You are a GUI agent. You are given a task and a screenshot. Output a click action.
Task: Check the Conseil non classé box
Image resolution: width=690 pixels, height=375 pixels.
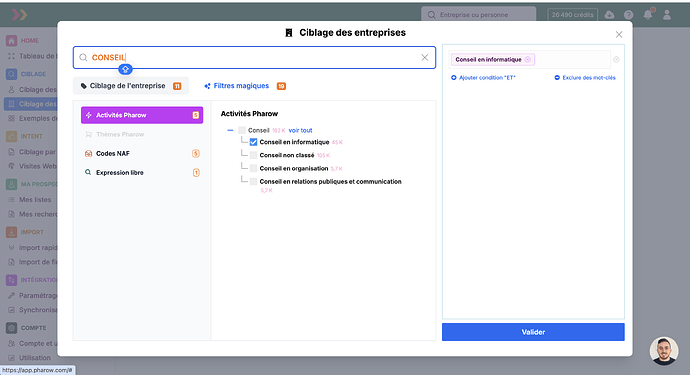click(x=253, y=155)
